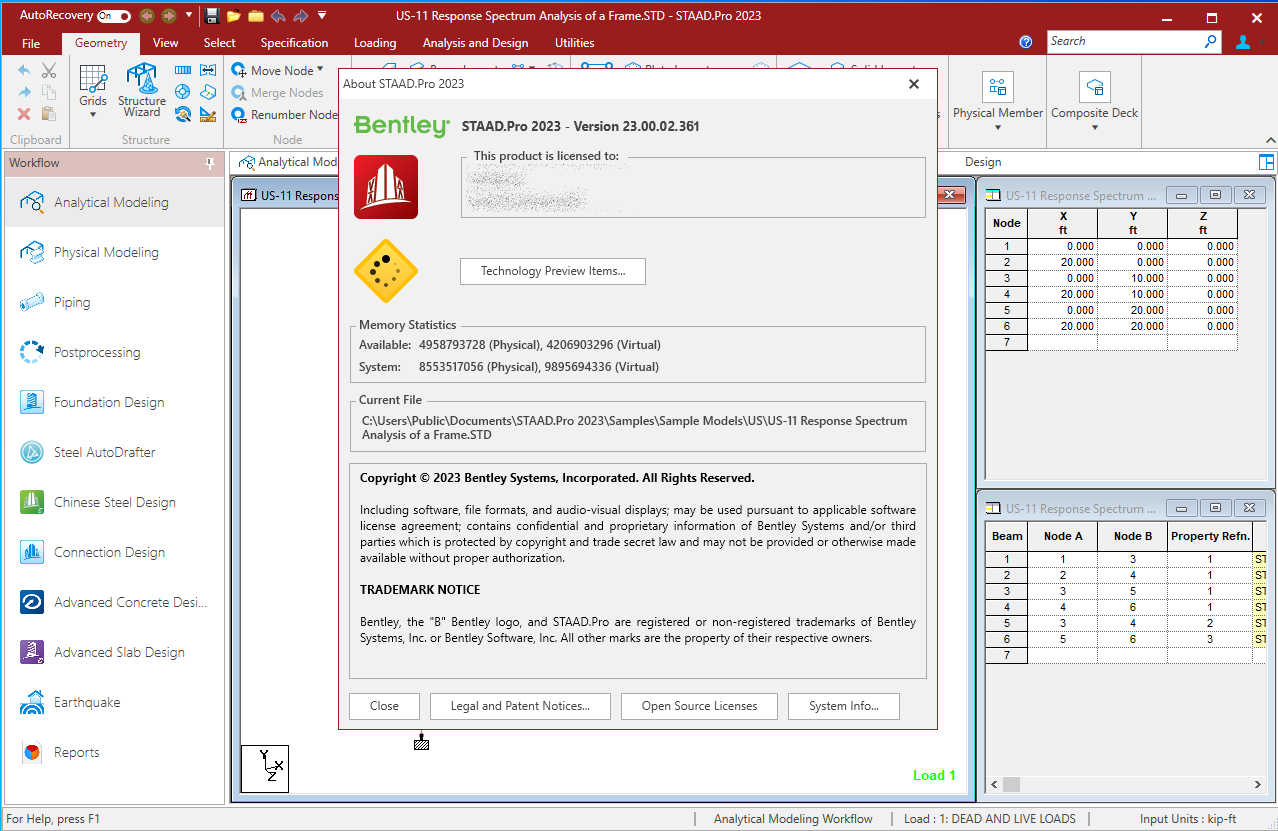
Task: Switch to the Design page tab
Action: click(983, 162)
